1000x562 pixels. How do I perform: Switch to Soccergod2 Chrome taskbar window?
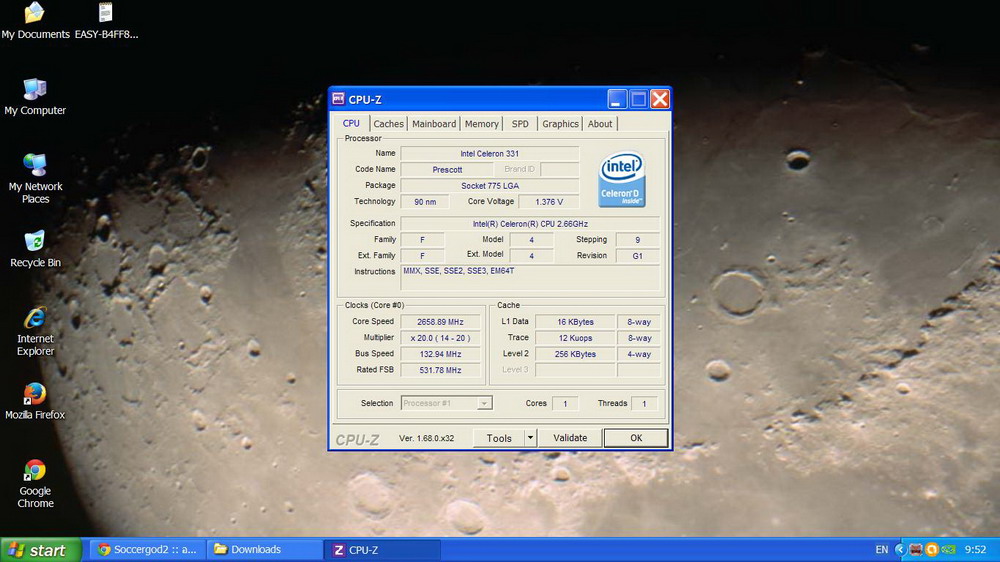point(147,549)
